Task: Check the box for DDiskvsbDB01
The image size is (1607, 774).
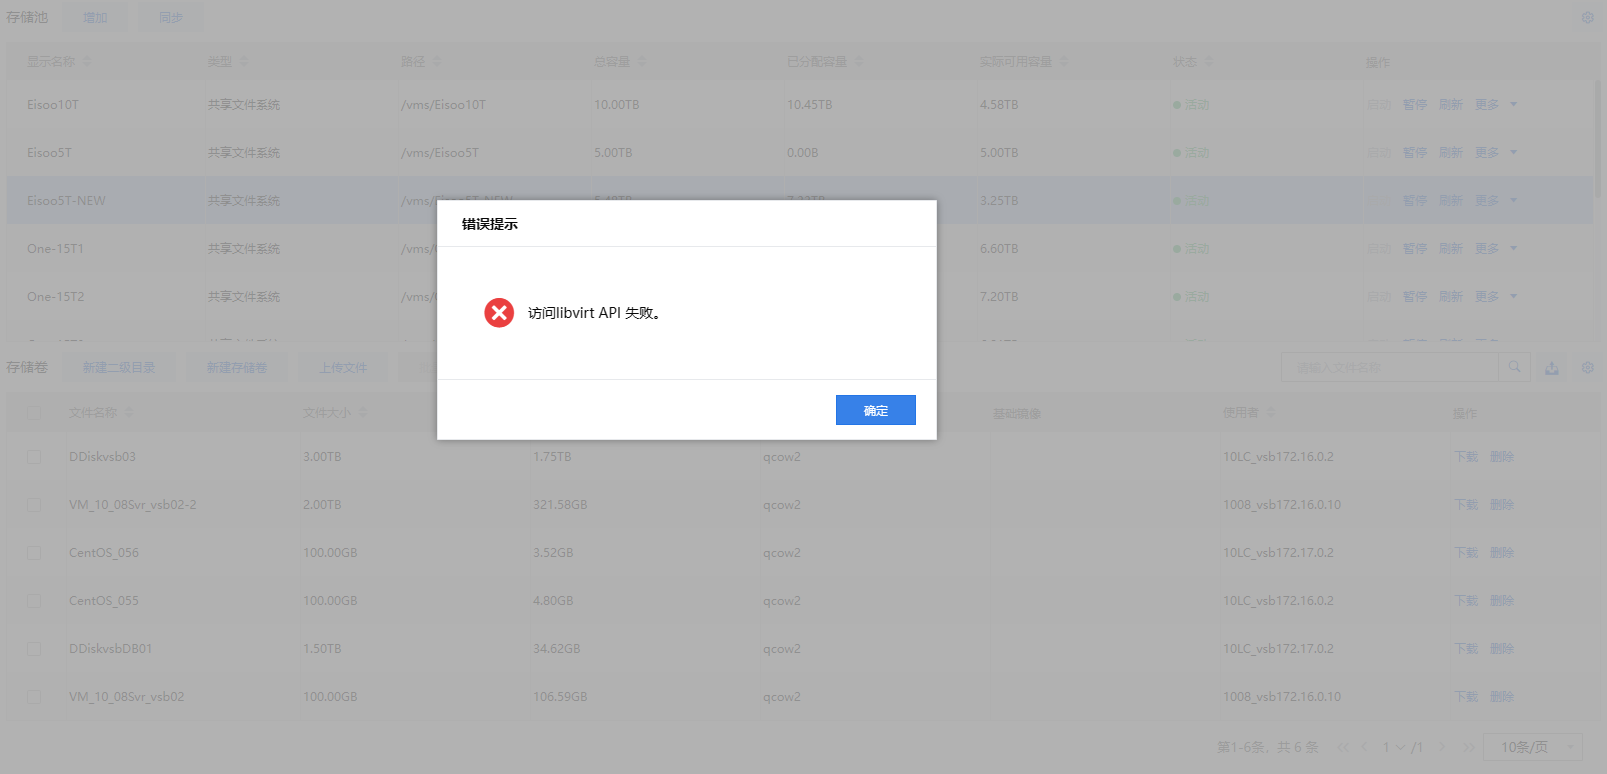Action: coord(34,649)
